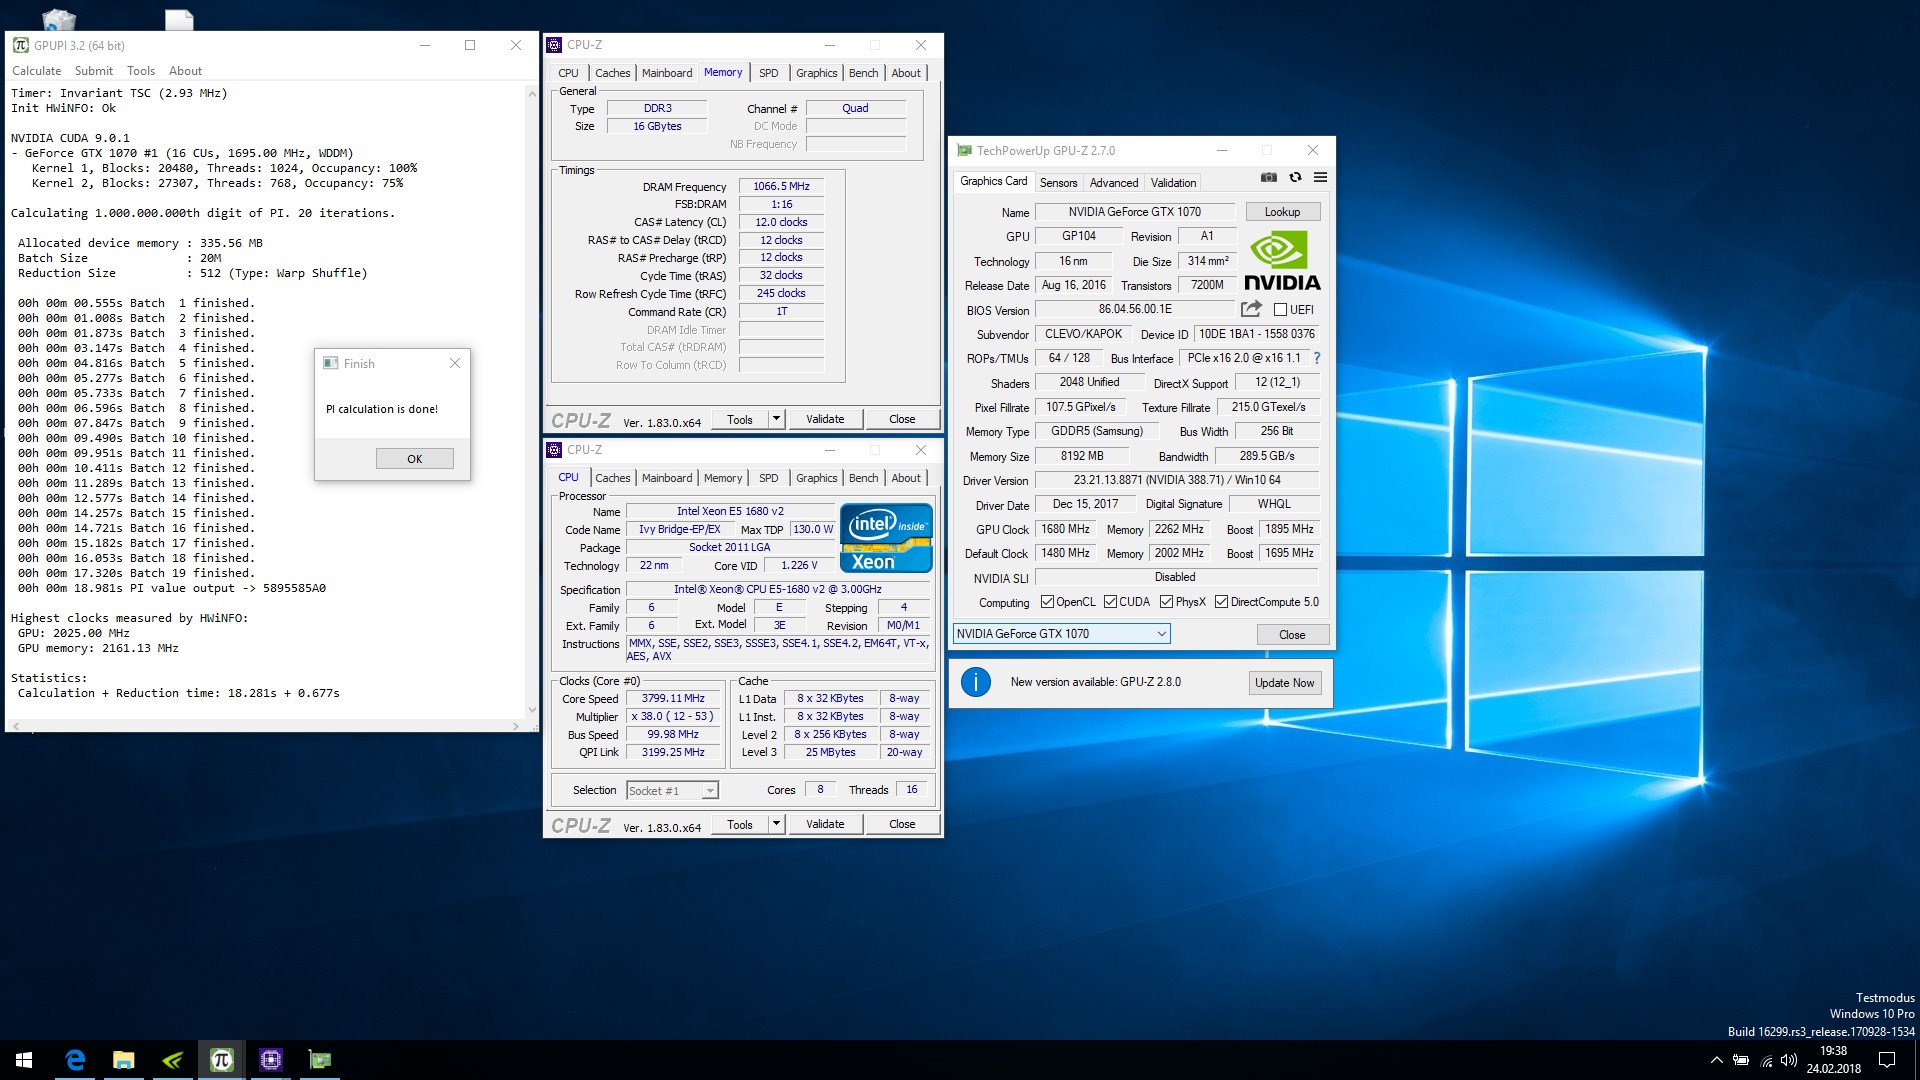Click the Lookup button in GPU-Z
The image size is (1920, 1080).
[x=1282, y=212]
